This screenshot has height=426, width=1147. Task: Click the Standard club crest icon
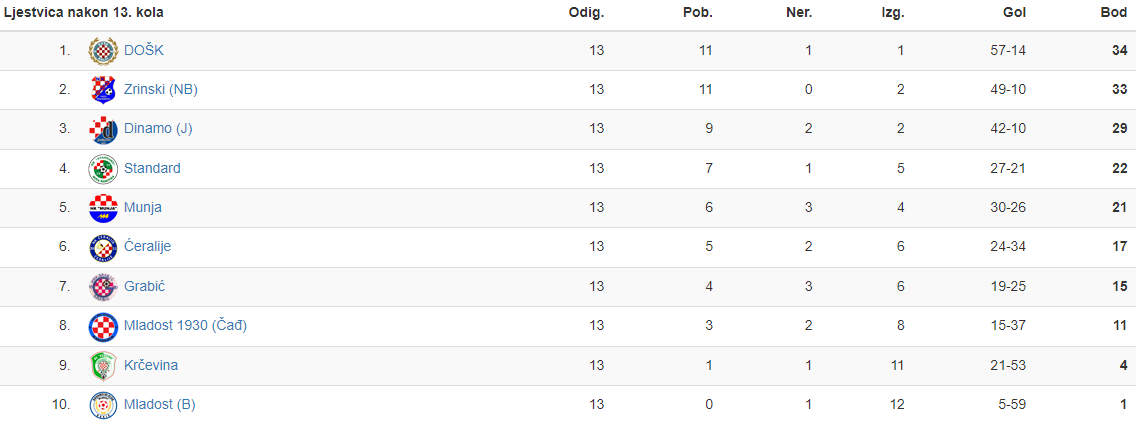coord(103,169)
